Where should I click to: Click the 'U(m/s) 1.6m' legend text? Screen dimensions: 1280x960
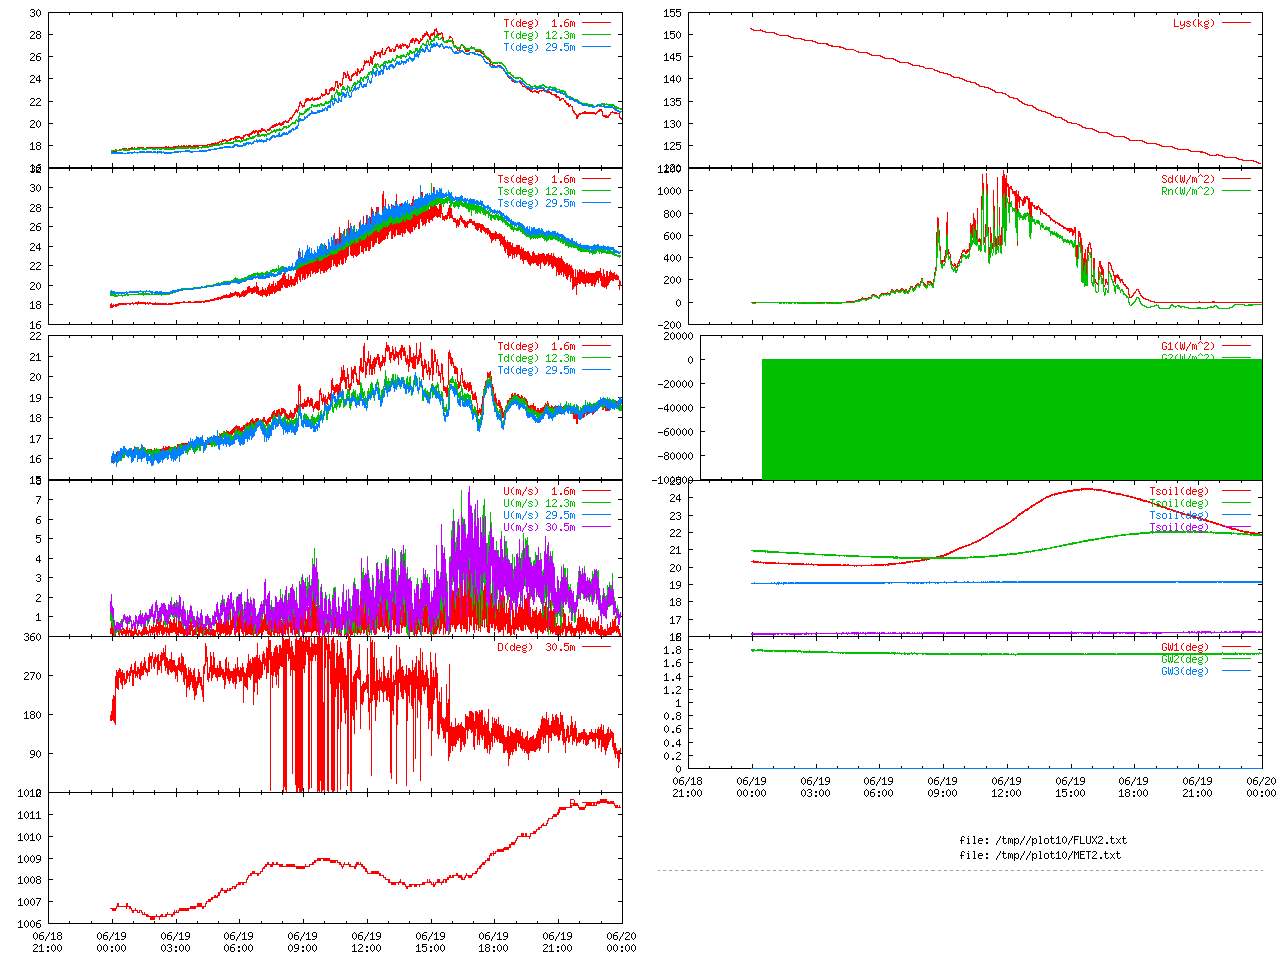[539, 492]
